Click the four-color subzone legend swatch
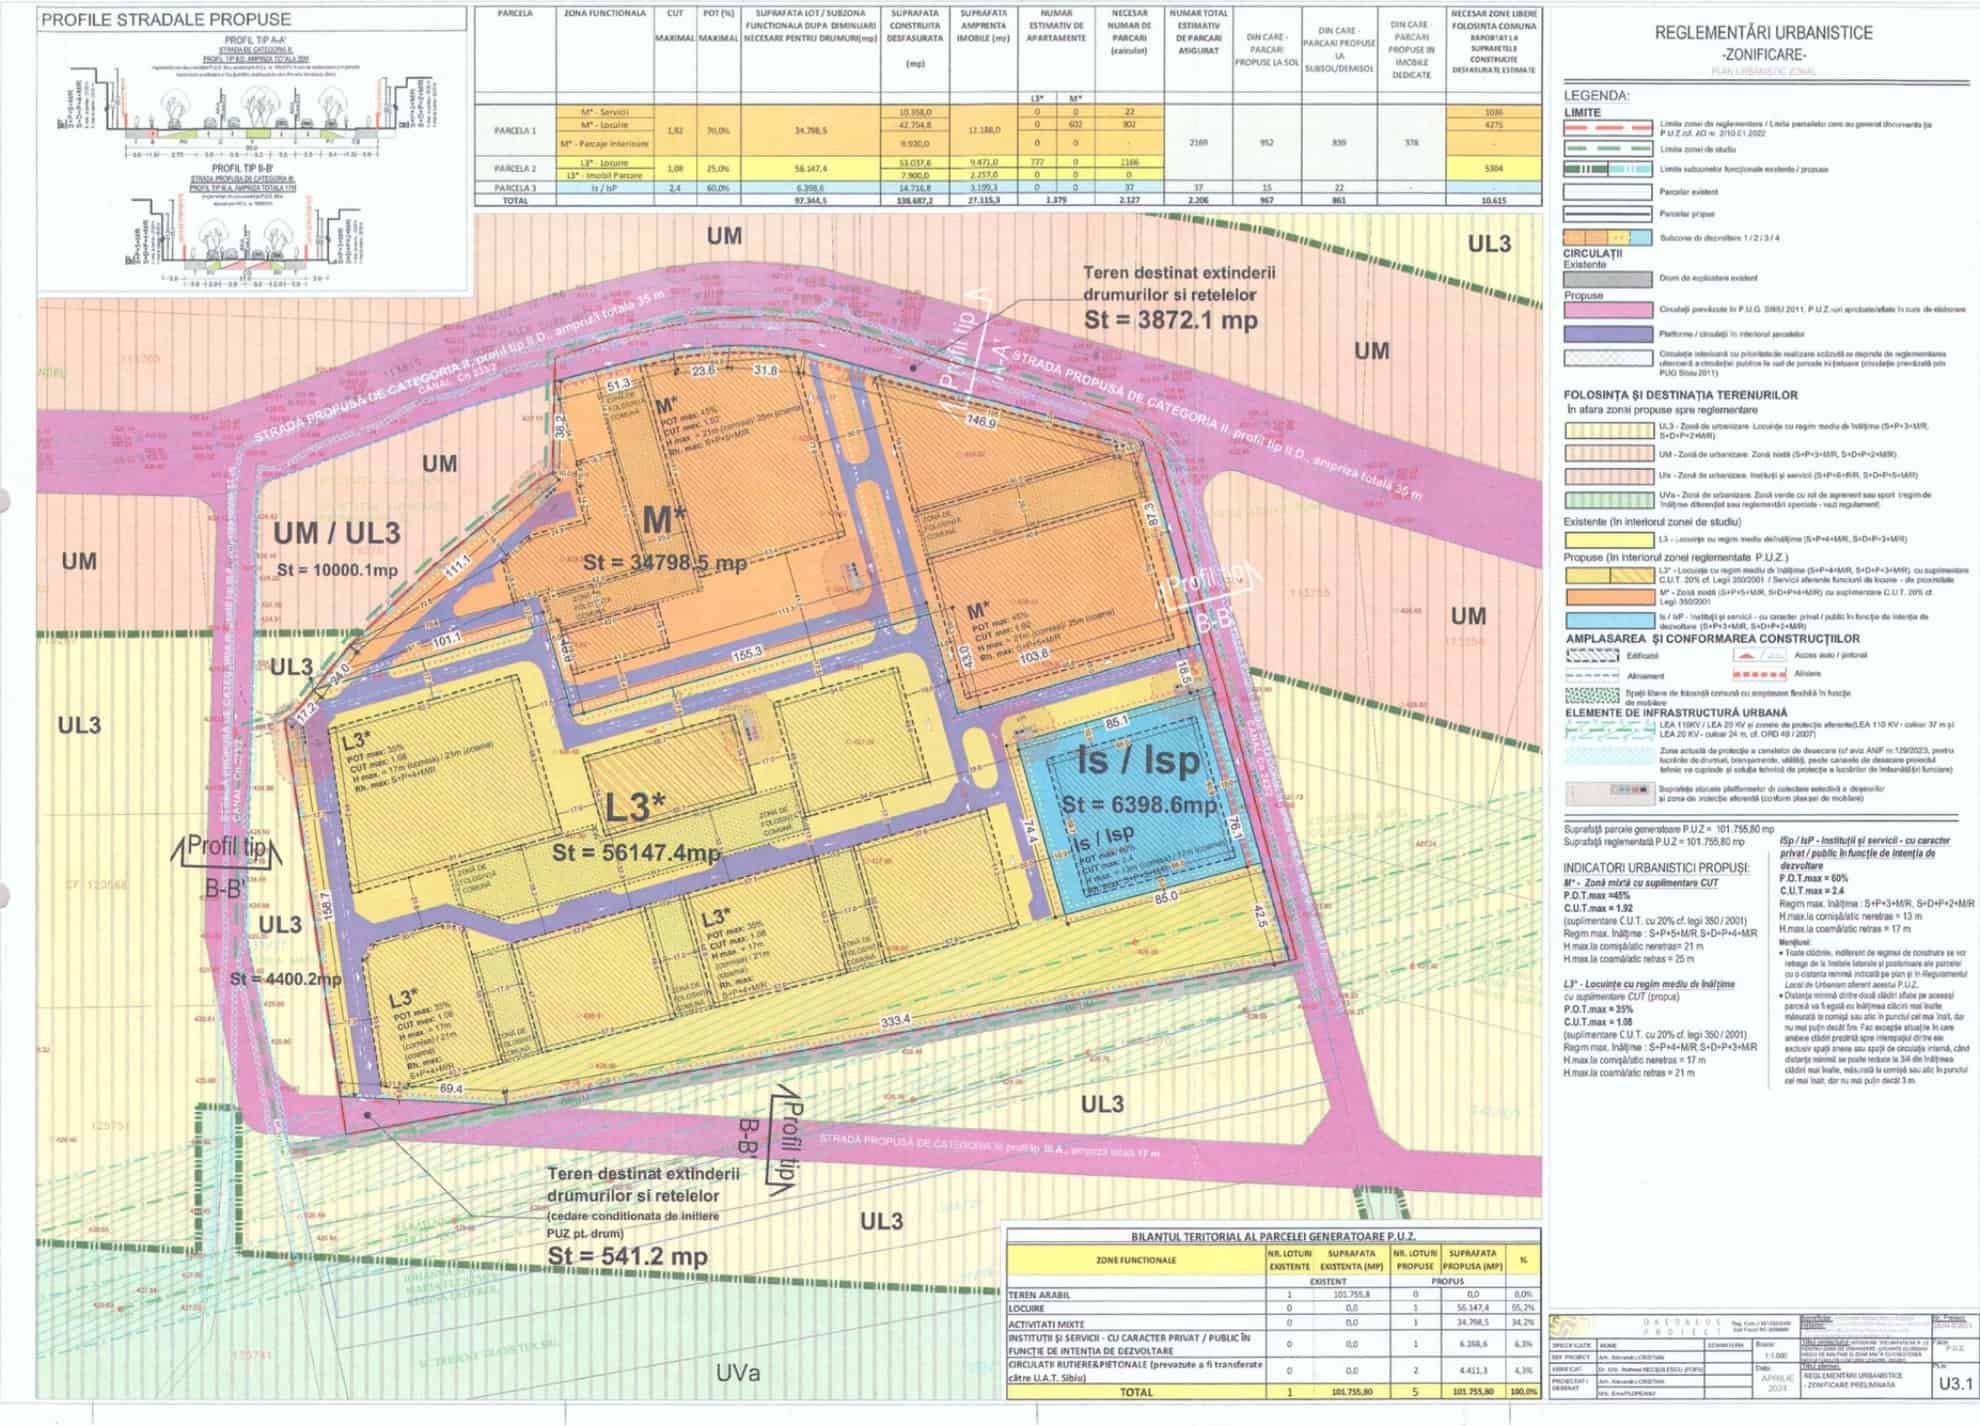The width and height of the screenshot is (1980, 1426). click(x=1606, y=238)
